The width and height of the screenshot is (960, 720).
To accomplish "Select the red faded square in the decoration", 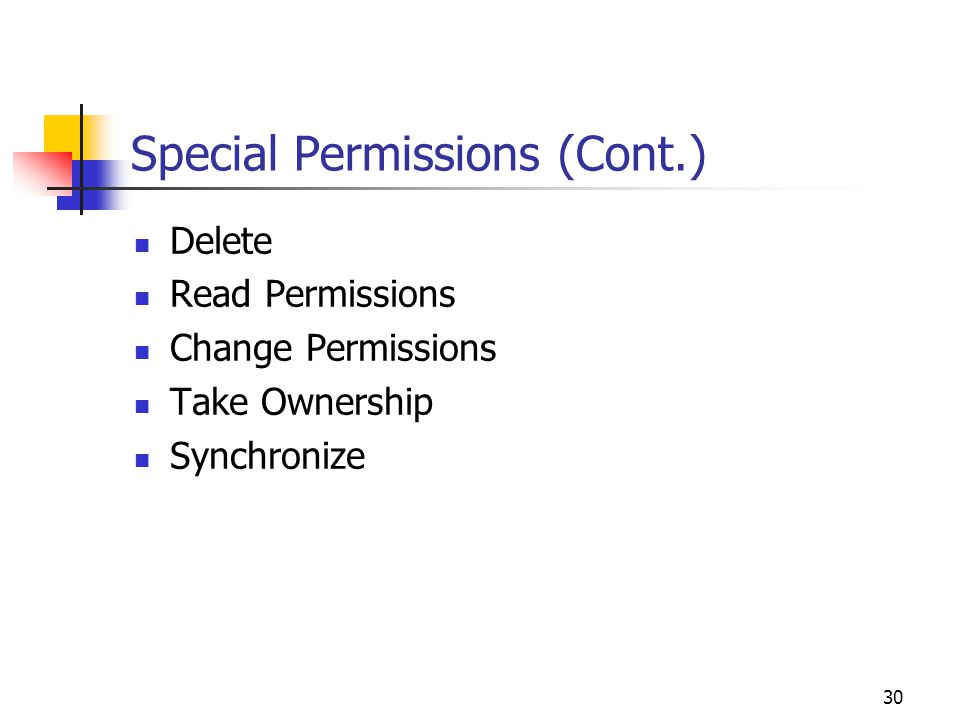I will coord(42,173).
